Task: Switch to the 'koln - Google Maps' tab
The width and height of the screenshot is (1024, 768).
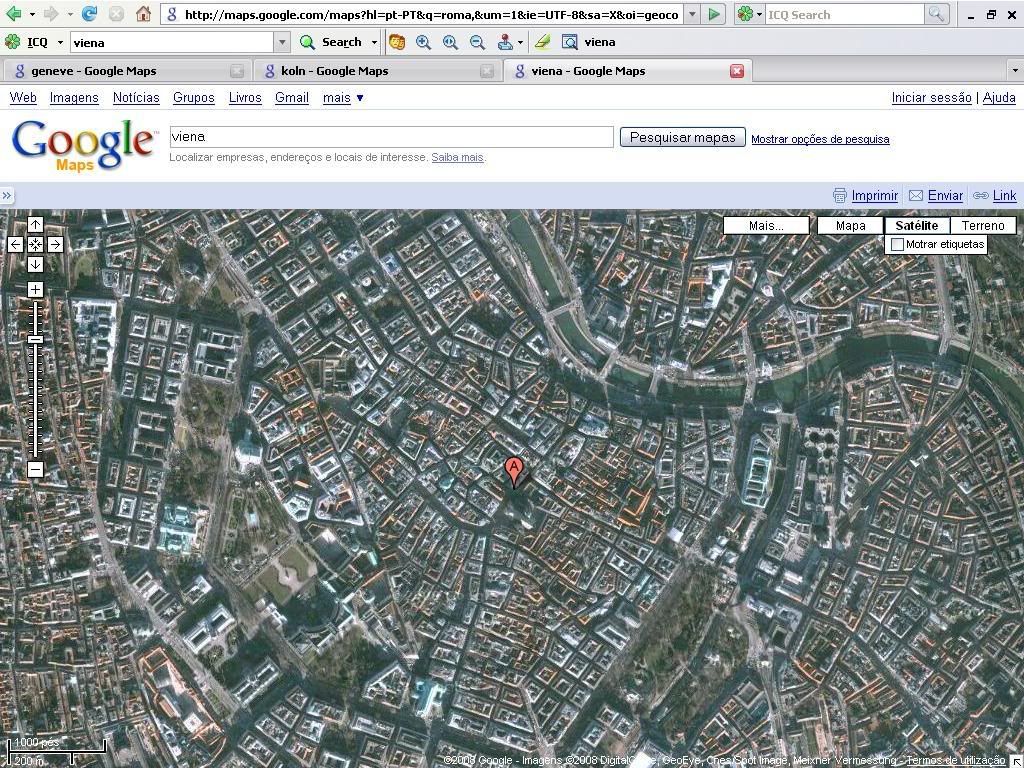Action: pos(334,71)
